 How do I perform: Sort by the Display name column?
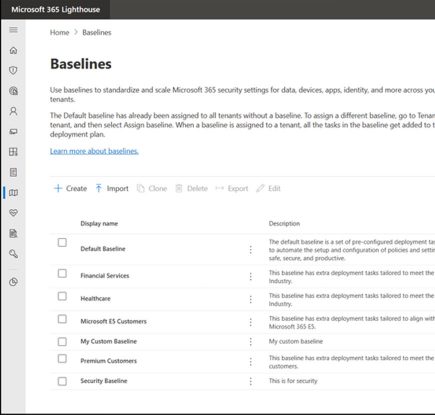click(99, 223)
